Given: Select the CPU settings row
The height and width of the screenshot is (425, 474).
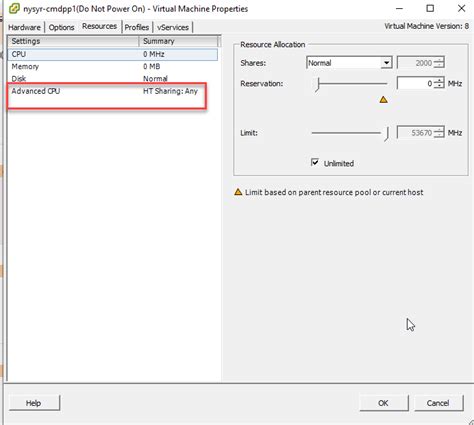Looking at the screenshot, I should 113,54.
